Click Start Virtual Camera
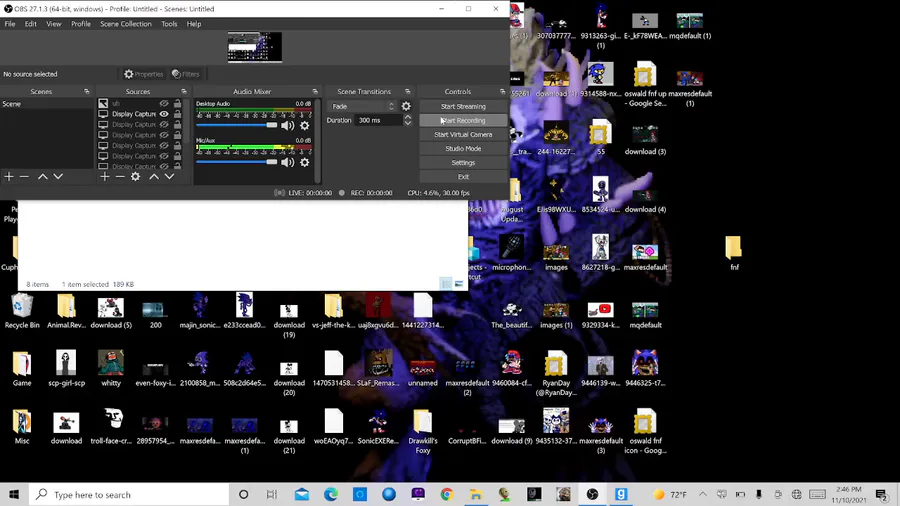 coord(463,134)
